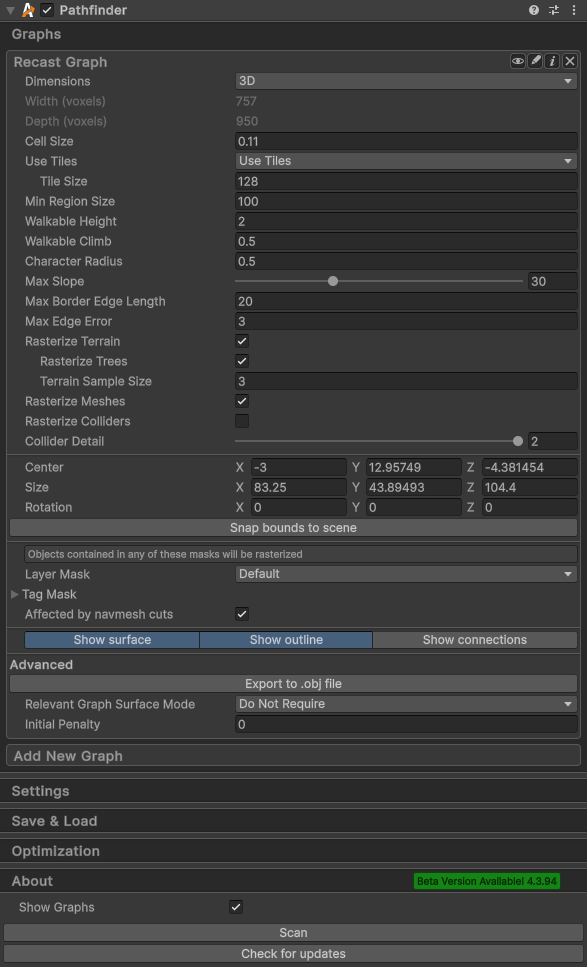Collapse the Pathfinder component foldout arrow
Image resolution: width=587 pixels, height=967 pixels.
pos(10,10)
